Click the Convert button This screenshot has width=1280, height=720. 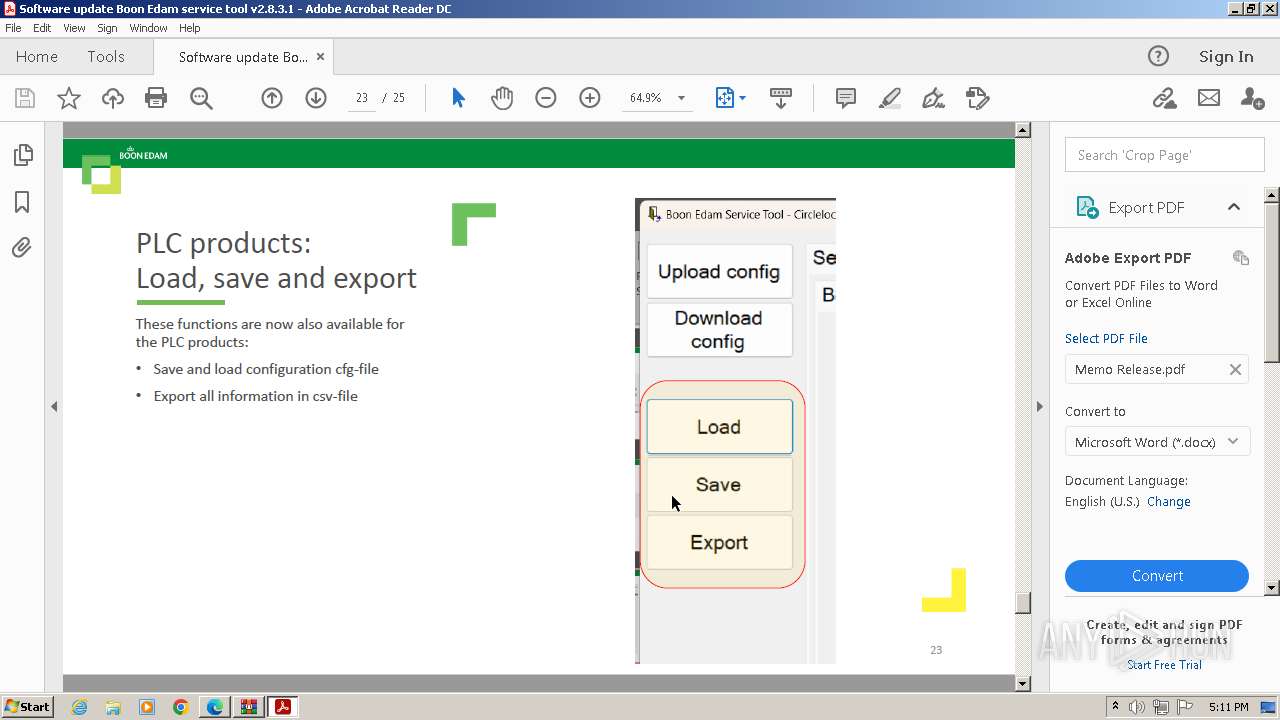pyautogui.click(x=1157, y=576)
